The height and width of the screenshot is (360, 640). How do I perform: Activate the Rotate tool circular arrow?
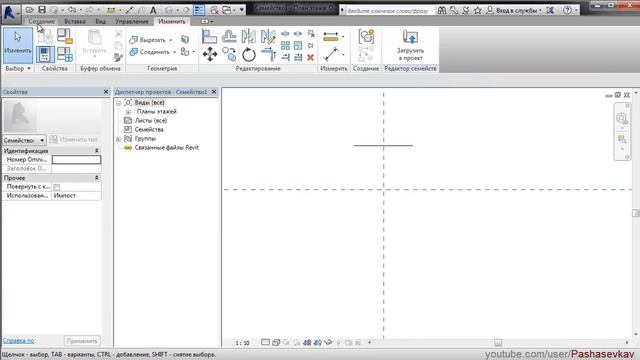point(249,54)
